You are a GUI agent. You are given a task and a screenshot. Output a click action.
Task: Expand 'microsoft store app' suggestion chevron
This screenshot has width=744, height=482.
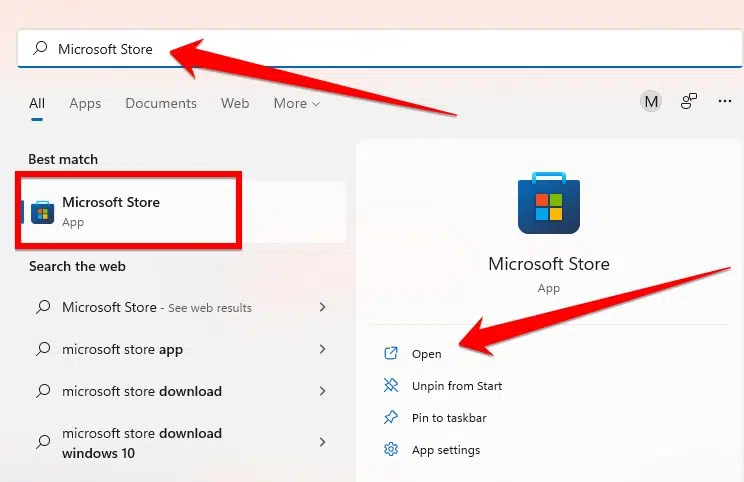(x=323, y=349)
